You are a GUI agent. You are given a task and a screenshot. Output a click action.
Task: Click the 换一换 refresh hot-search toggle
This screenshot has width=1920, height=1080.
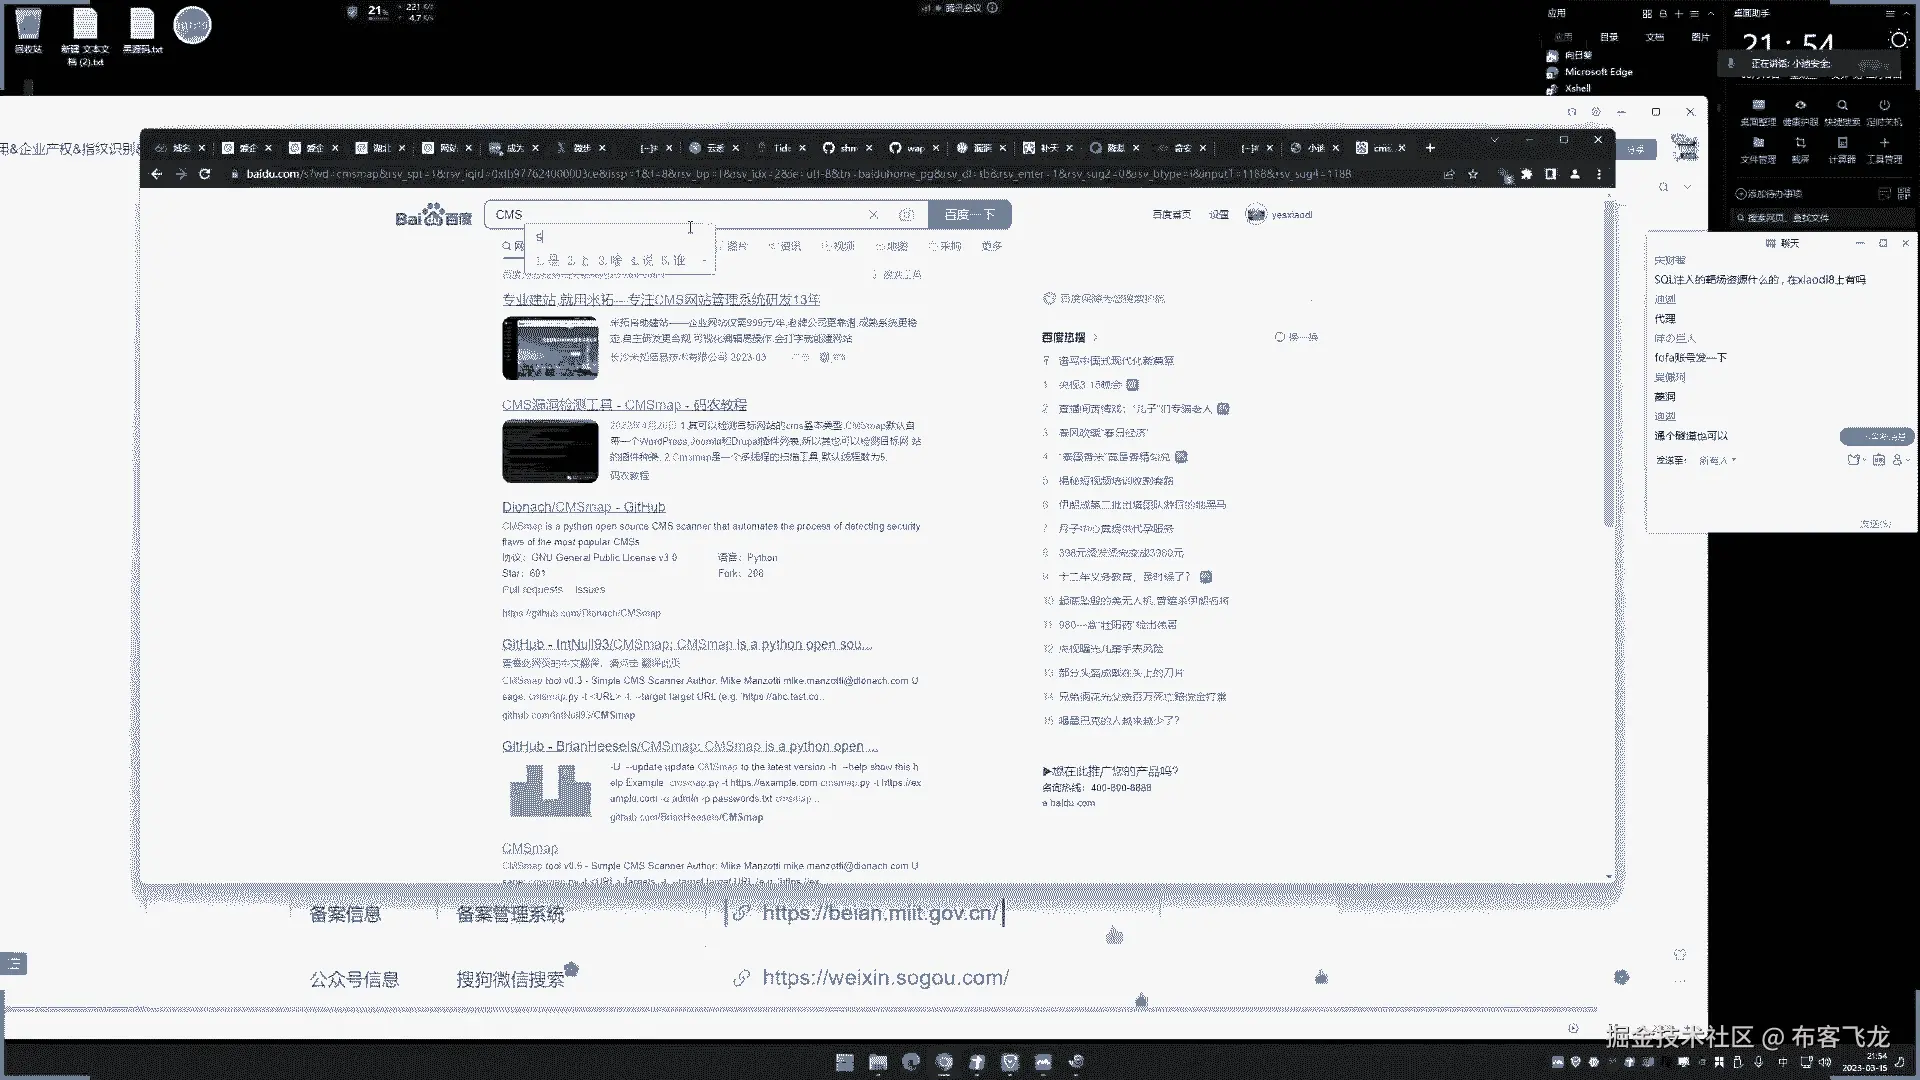pyautogui.click(x=1297, y=338)
